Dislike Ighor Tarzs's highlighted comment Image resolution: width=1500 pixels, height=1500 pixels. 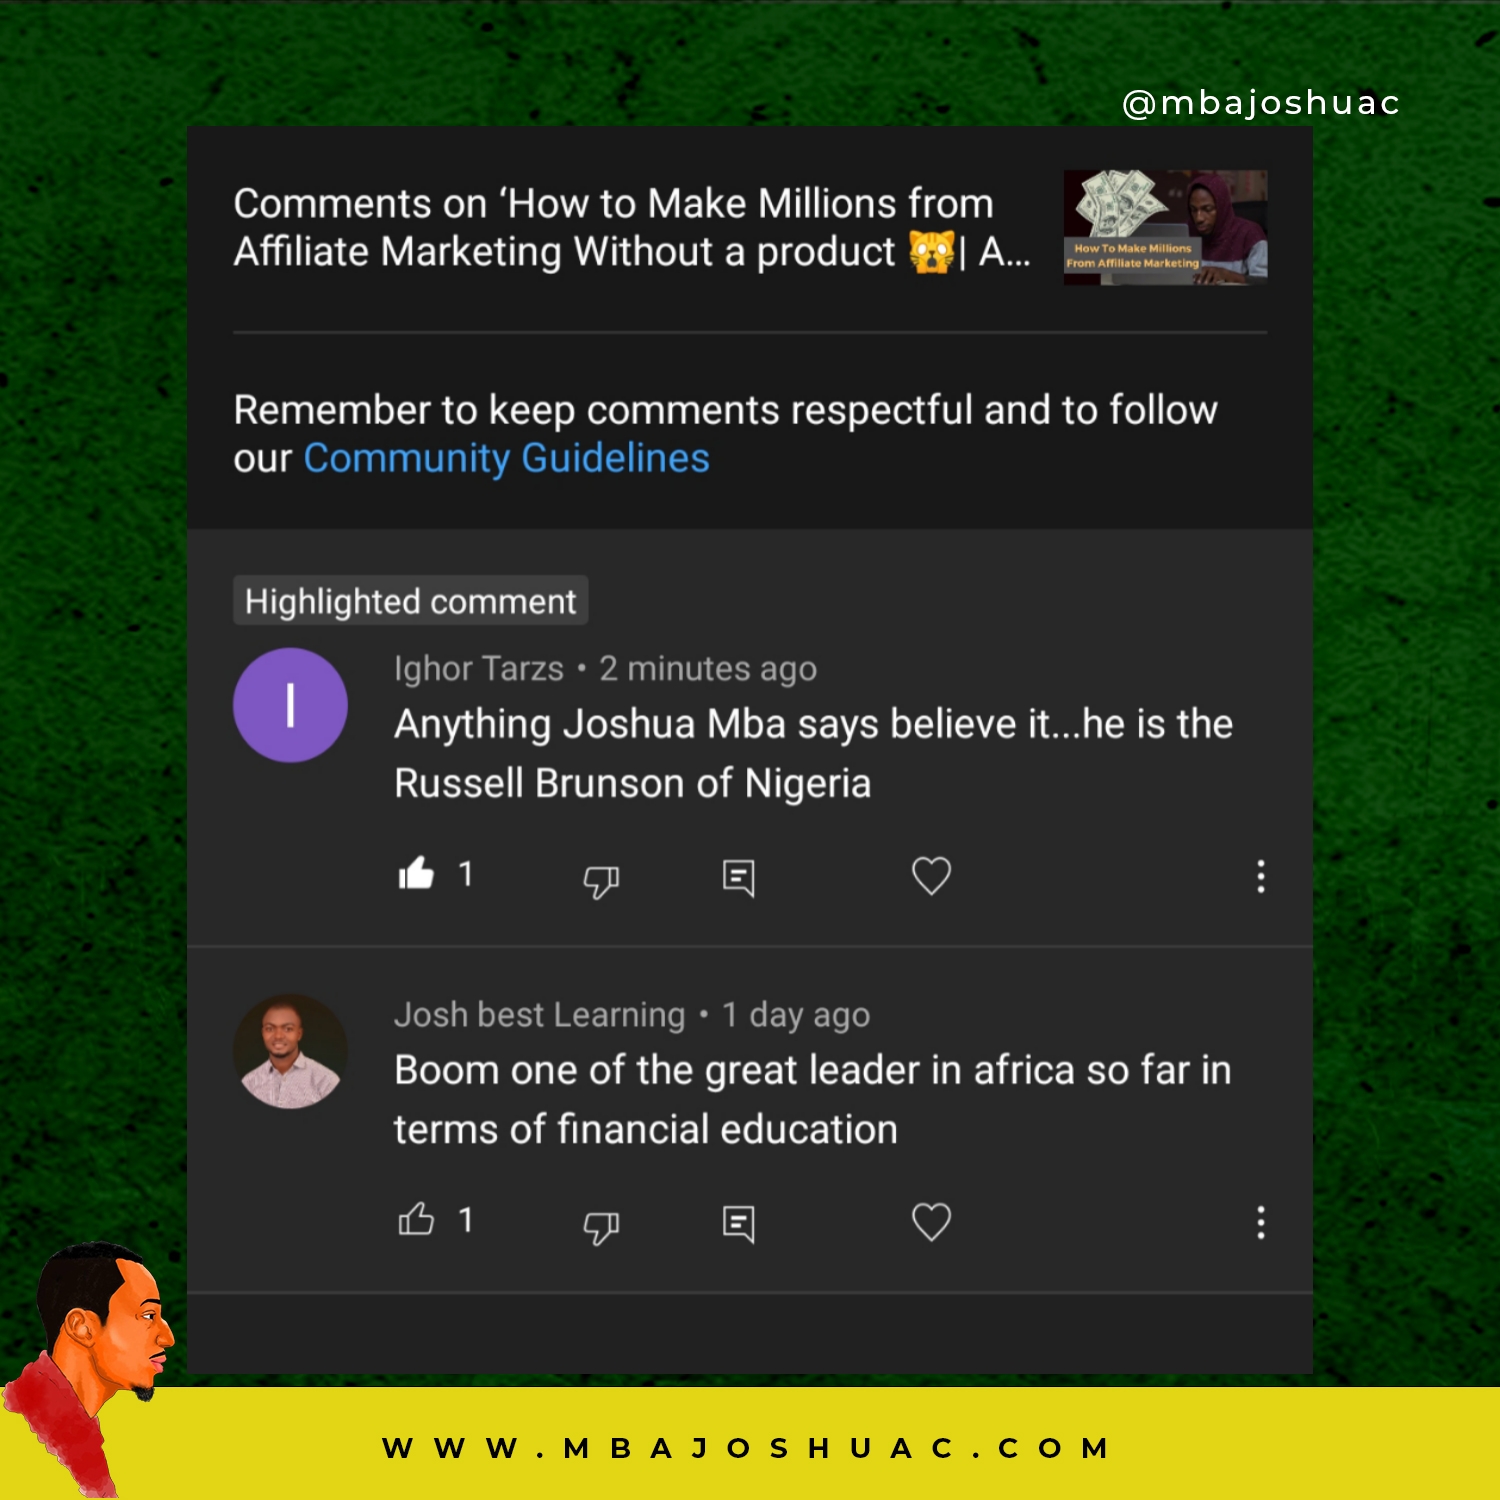click(x=601, y=880)
